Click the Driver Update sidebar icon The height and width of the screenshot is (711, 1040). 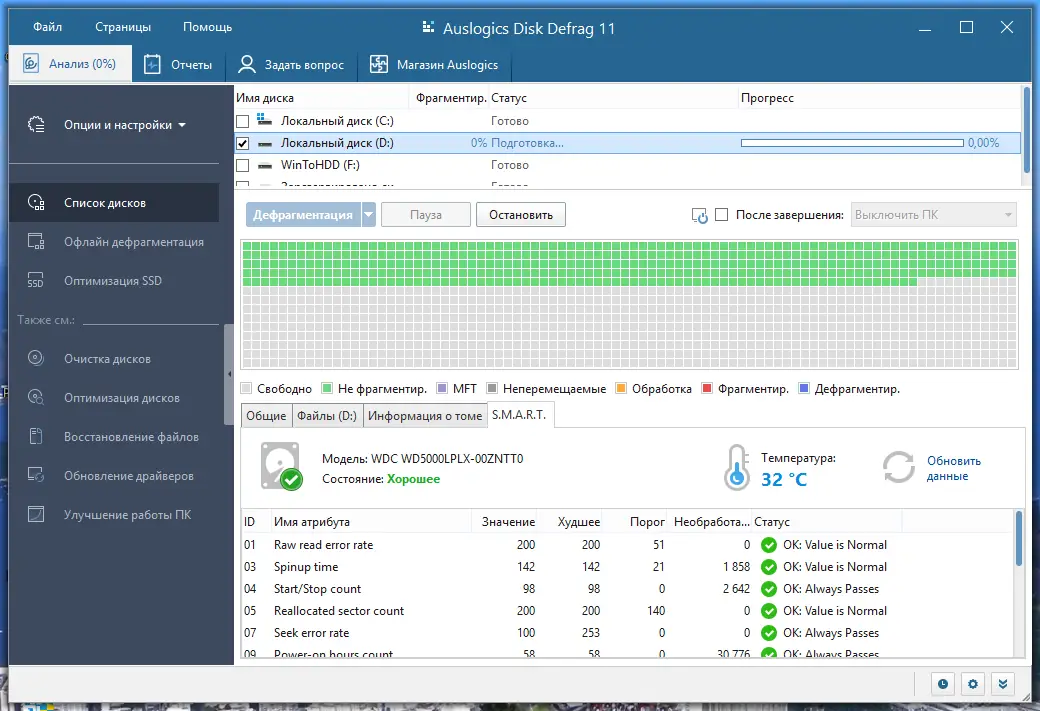coord(36,476)
